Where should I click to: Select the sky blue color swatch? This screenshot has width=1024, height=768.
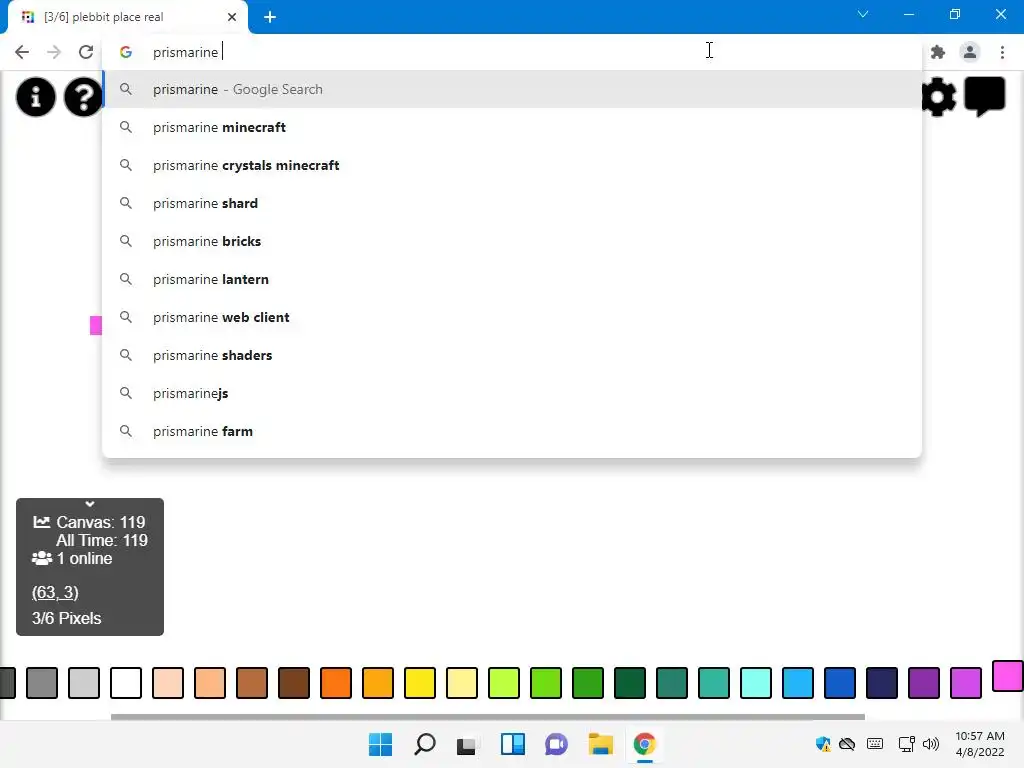pyautogui.click(x=797, y=683)
